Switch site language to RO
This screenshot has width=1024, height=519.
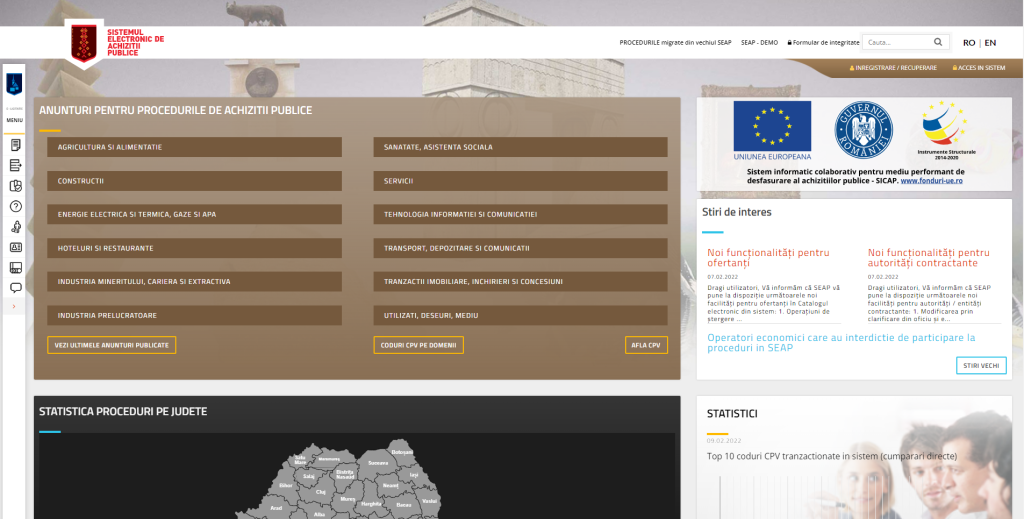[x=969, y=43]
